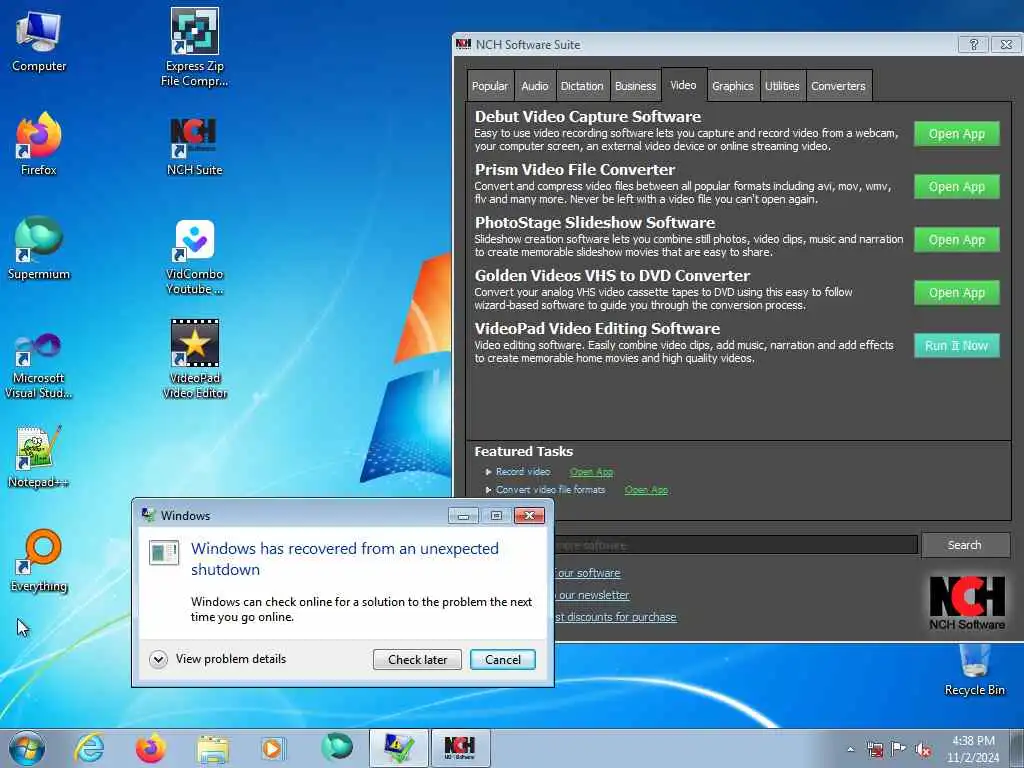Screen dimensions: 1024x768
Task: Click the muted volume tray icon
Action: [923, 749]
